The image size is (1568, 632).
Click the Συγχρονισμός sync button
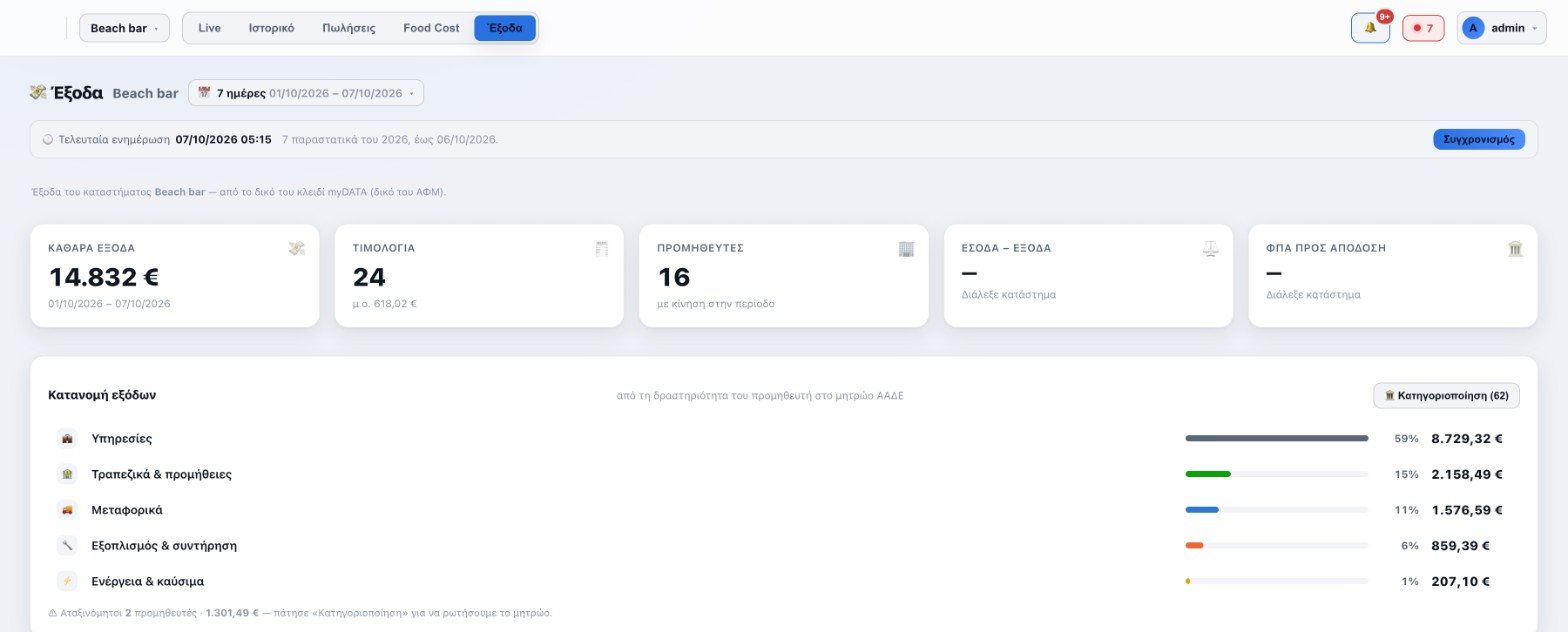[1479, 139]
